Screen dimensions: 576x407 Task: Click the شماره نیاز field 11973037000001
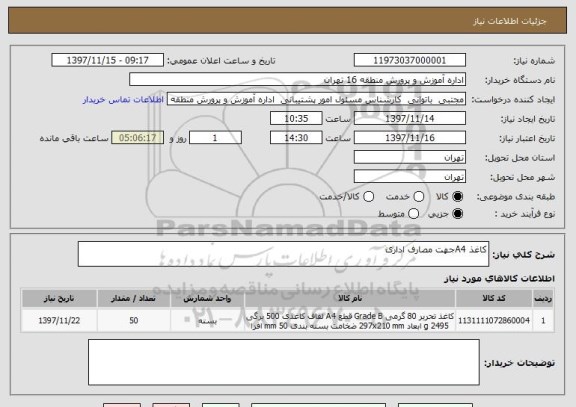point(410,60)
